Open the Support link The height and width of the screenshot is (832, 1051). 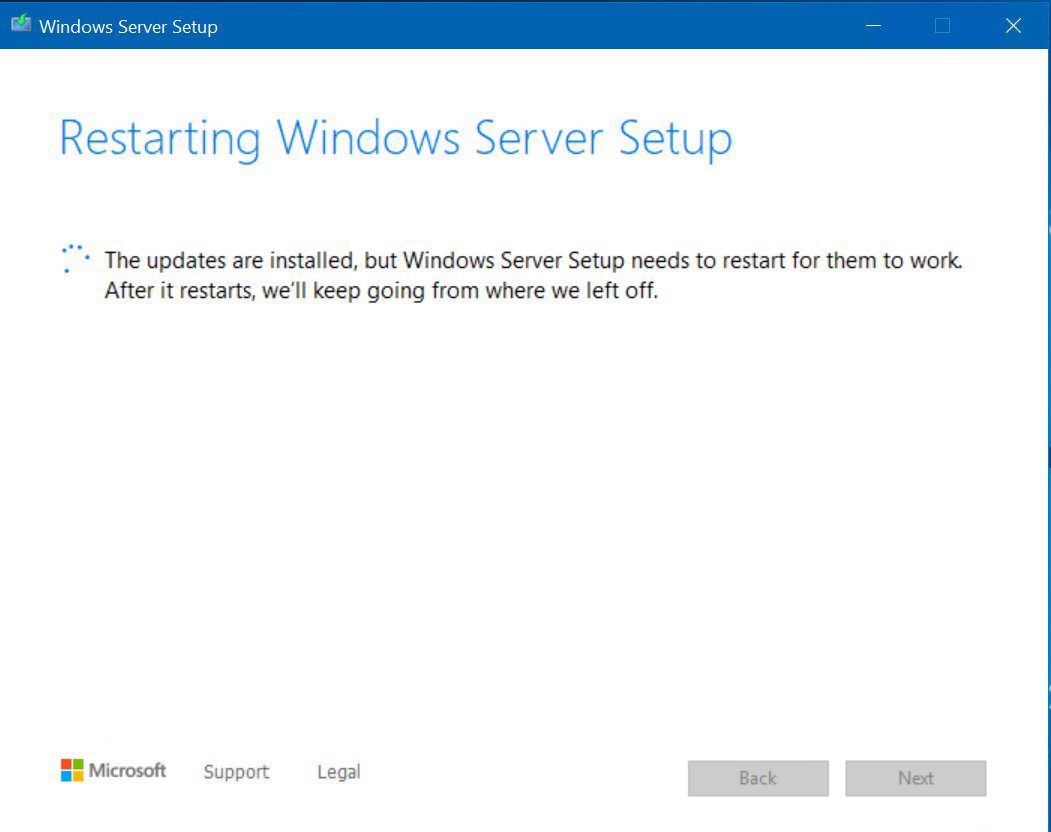point(237,772)
